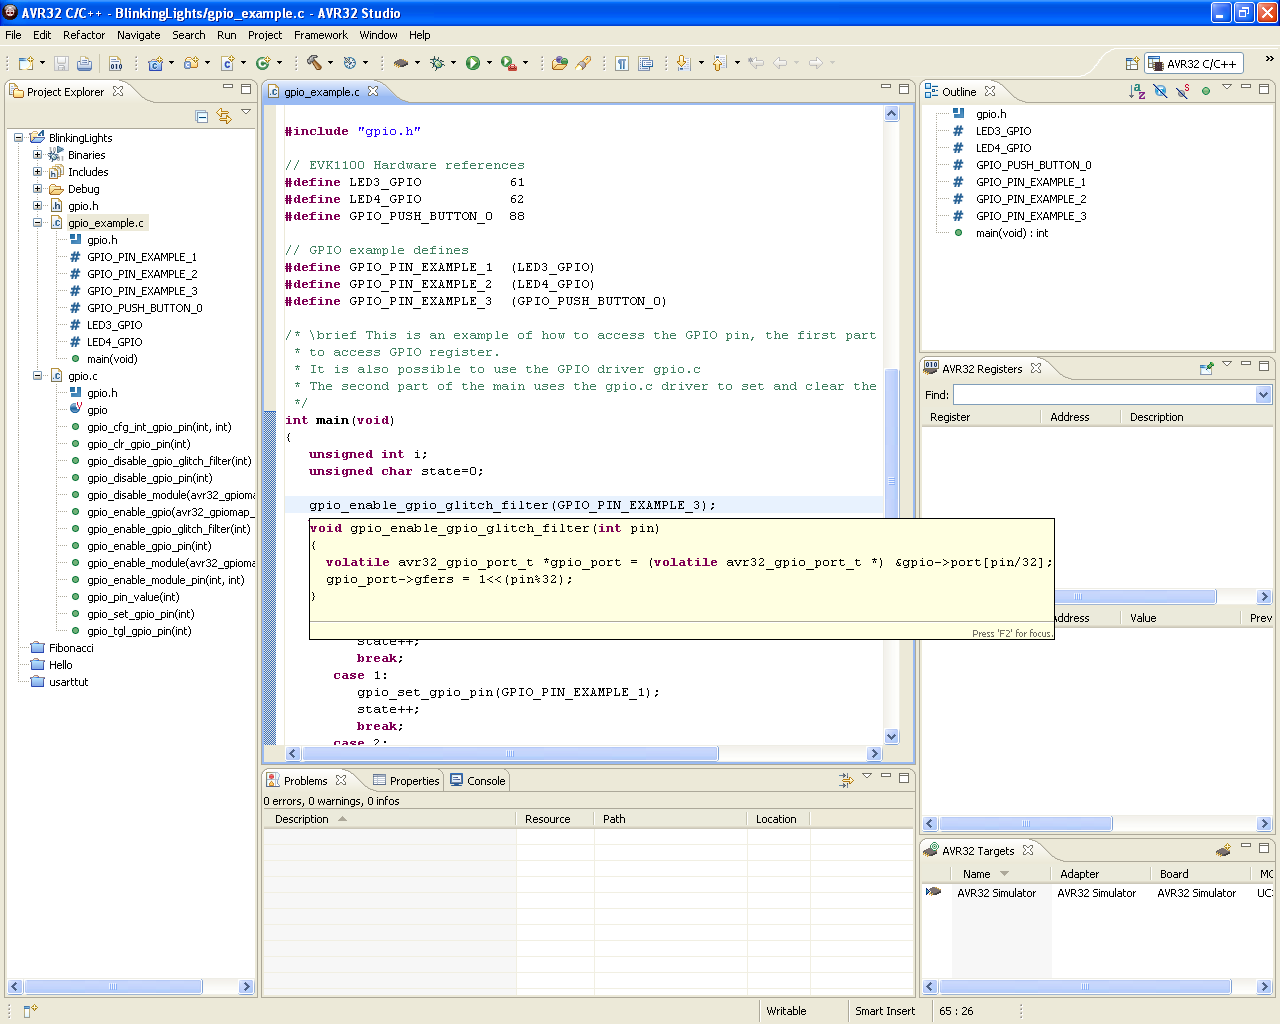Toggle alphabetical Sort in Outline view

(x=1137, y=91)
